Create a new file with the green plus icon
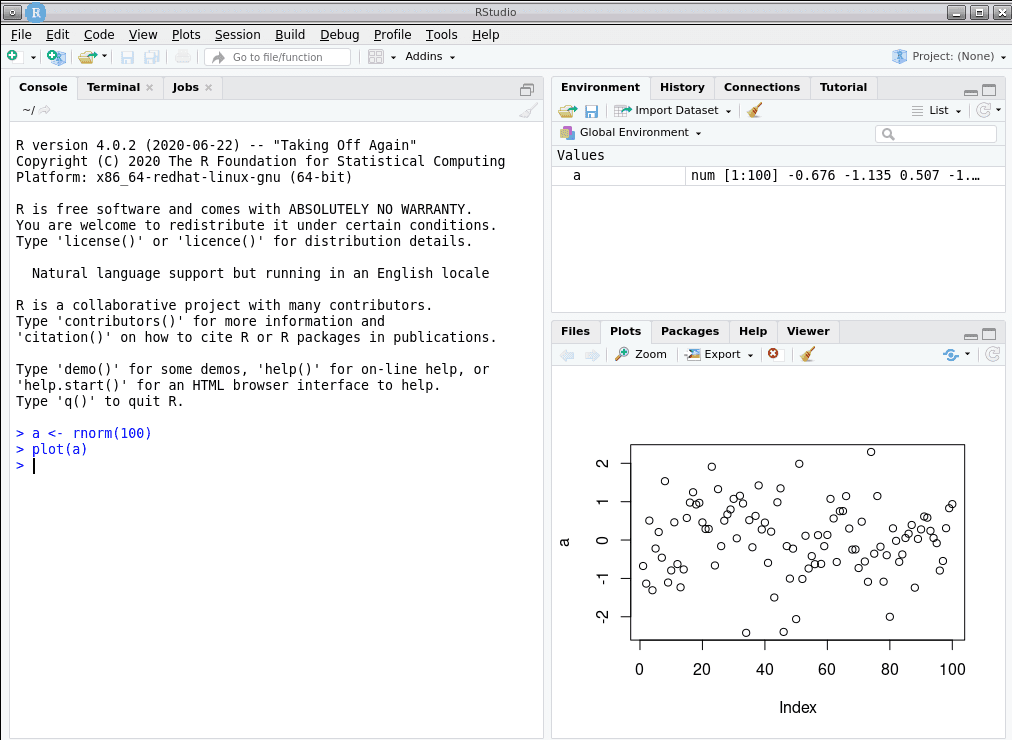Viewport: 1012px width, 740px height. click(14, 57)
